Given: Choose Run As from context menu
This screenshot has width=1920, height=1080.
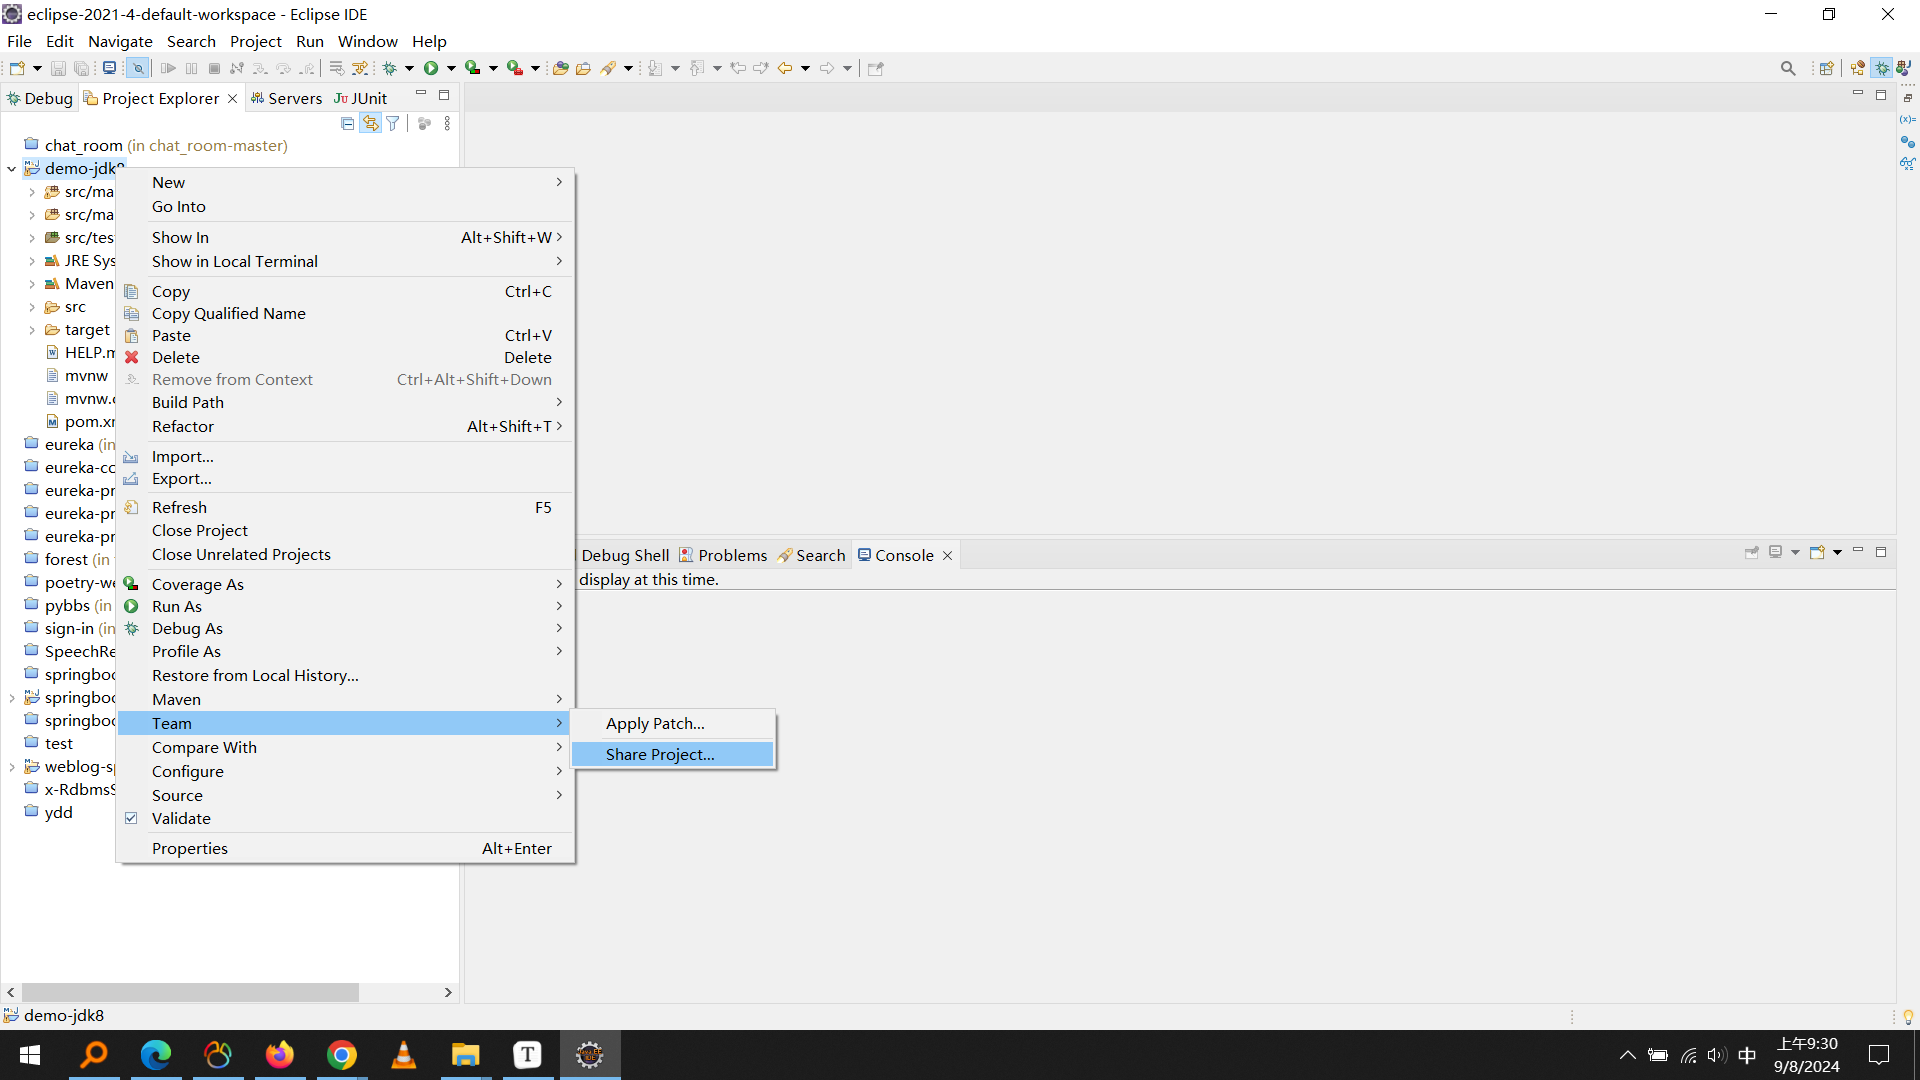Looking at the screenshot, I should point(345,606).
